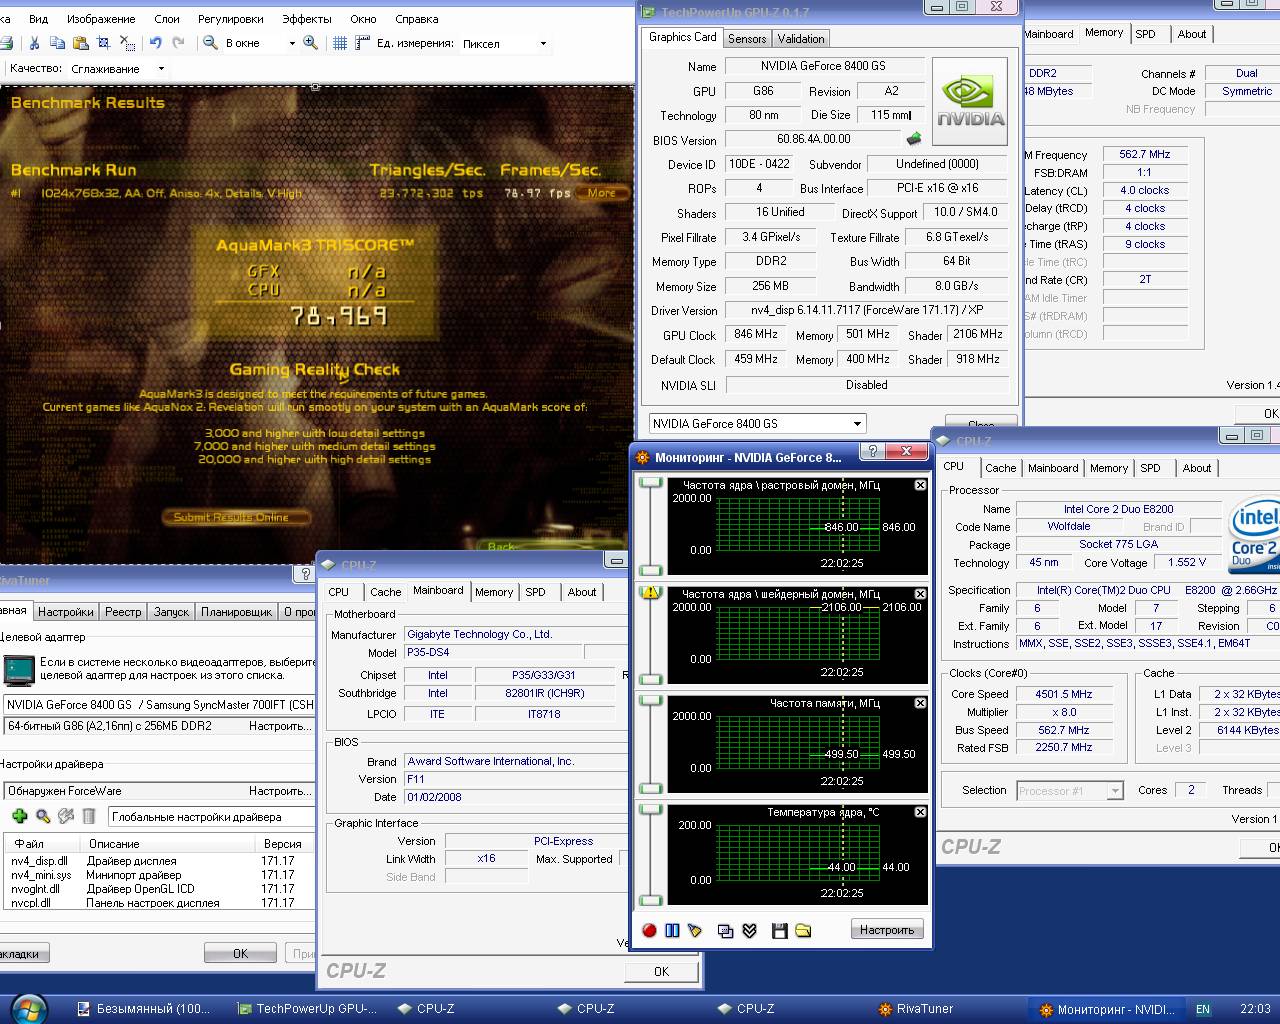Click the blue pause icon in monitoring window

[672, 930]
